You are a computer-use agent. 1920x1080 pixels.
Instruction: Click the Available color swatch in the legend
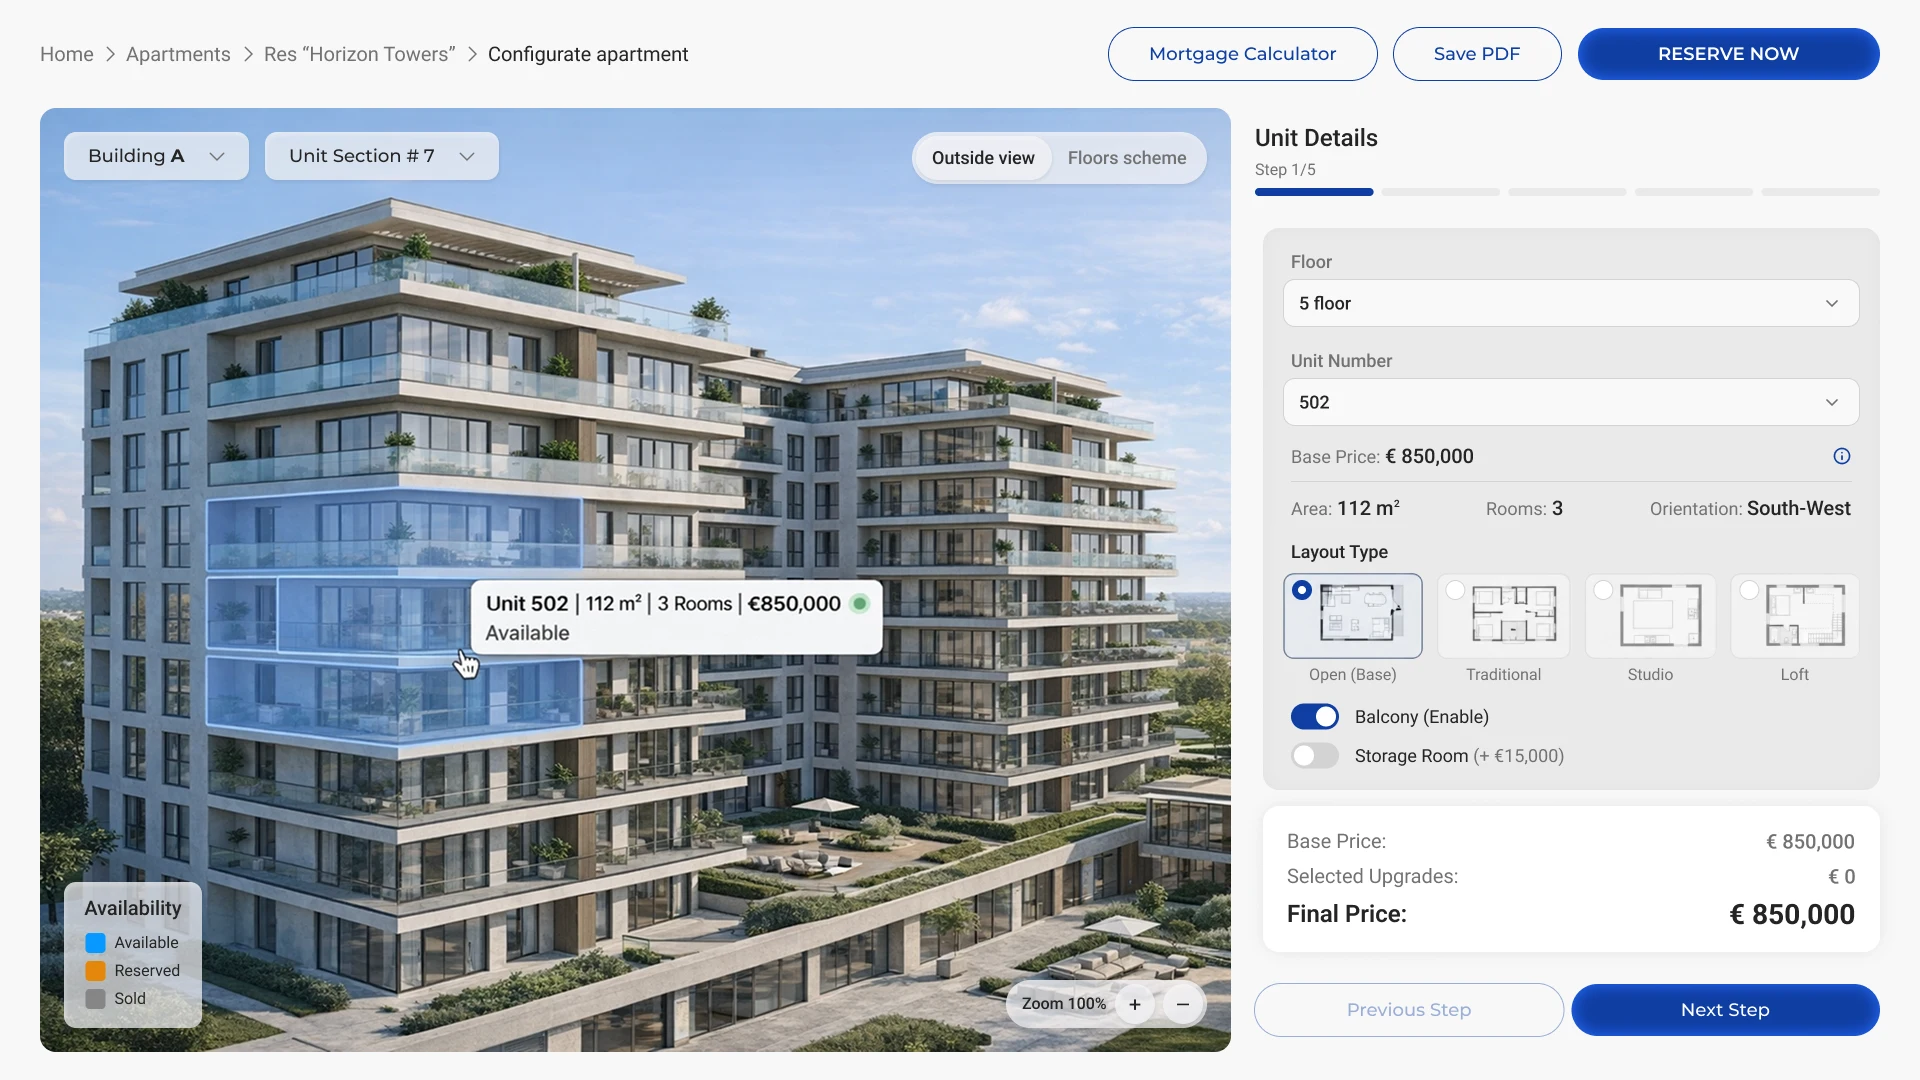pyautogui.click(x=95, y=942)
